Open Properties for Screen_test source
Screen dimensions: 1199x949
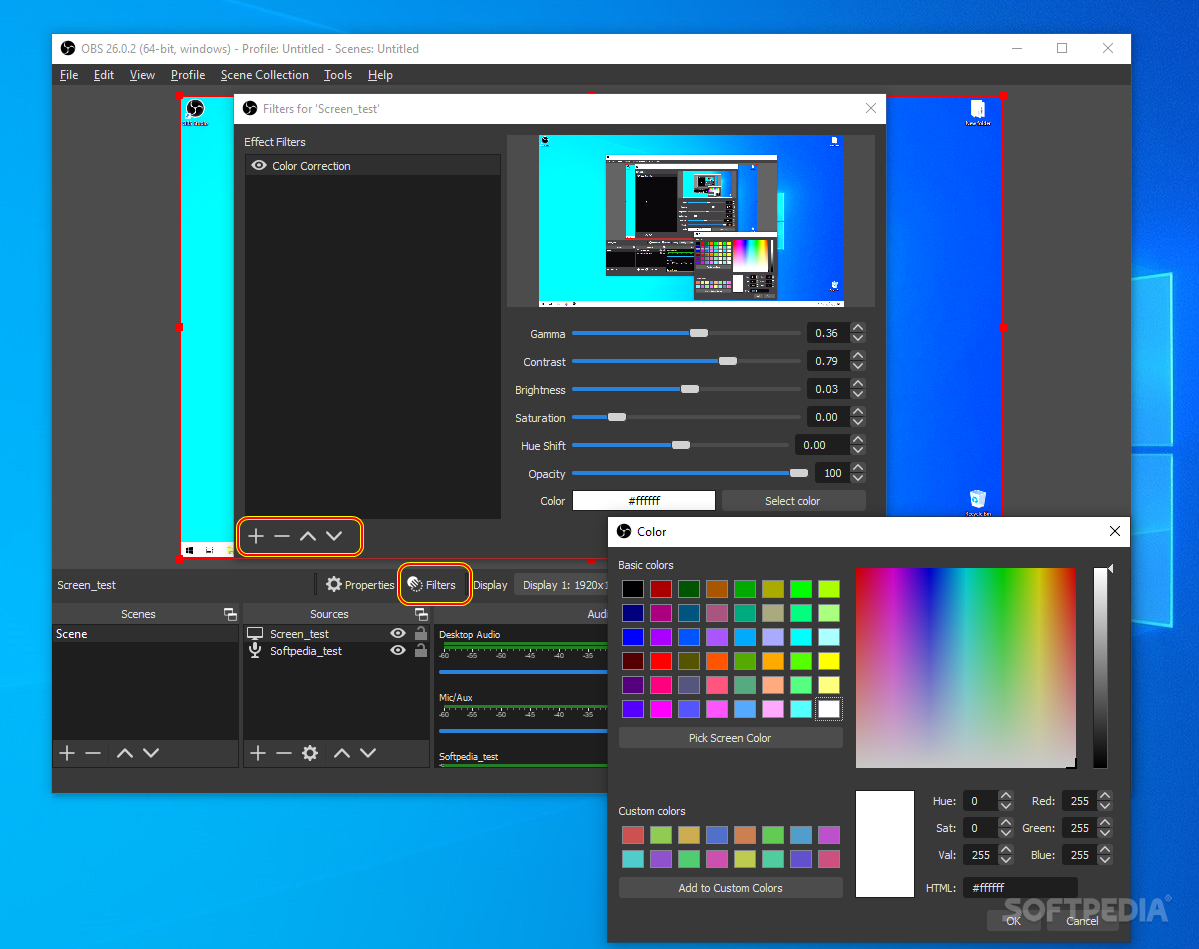[359, 584]
